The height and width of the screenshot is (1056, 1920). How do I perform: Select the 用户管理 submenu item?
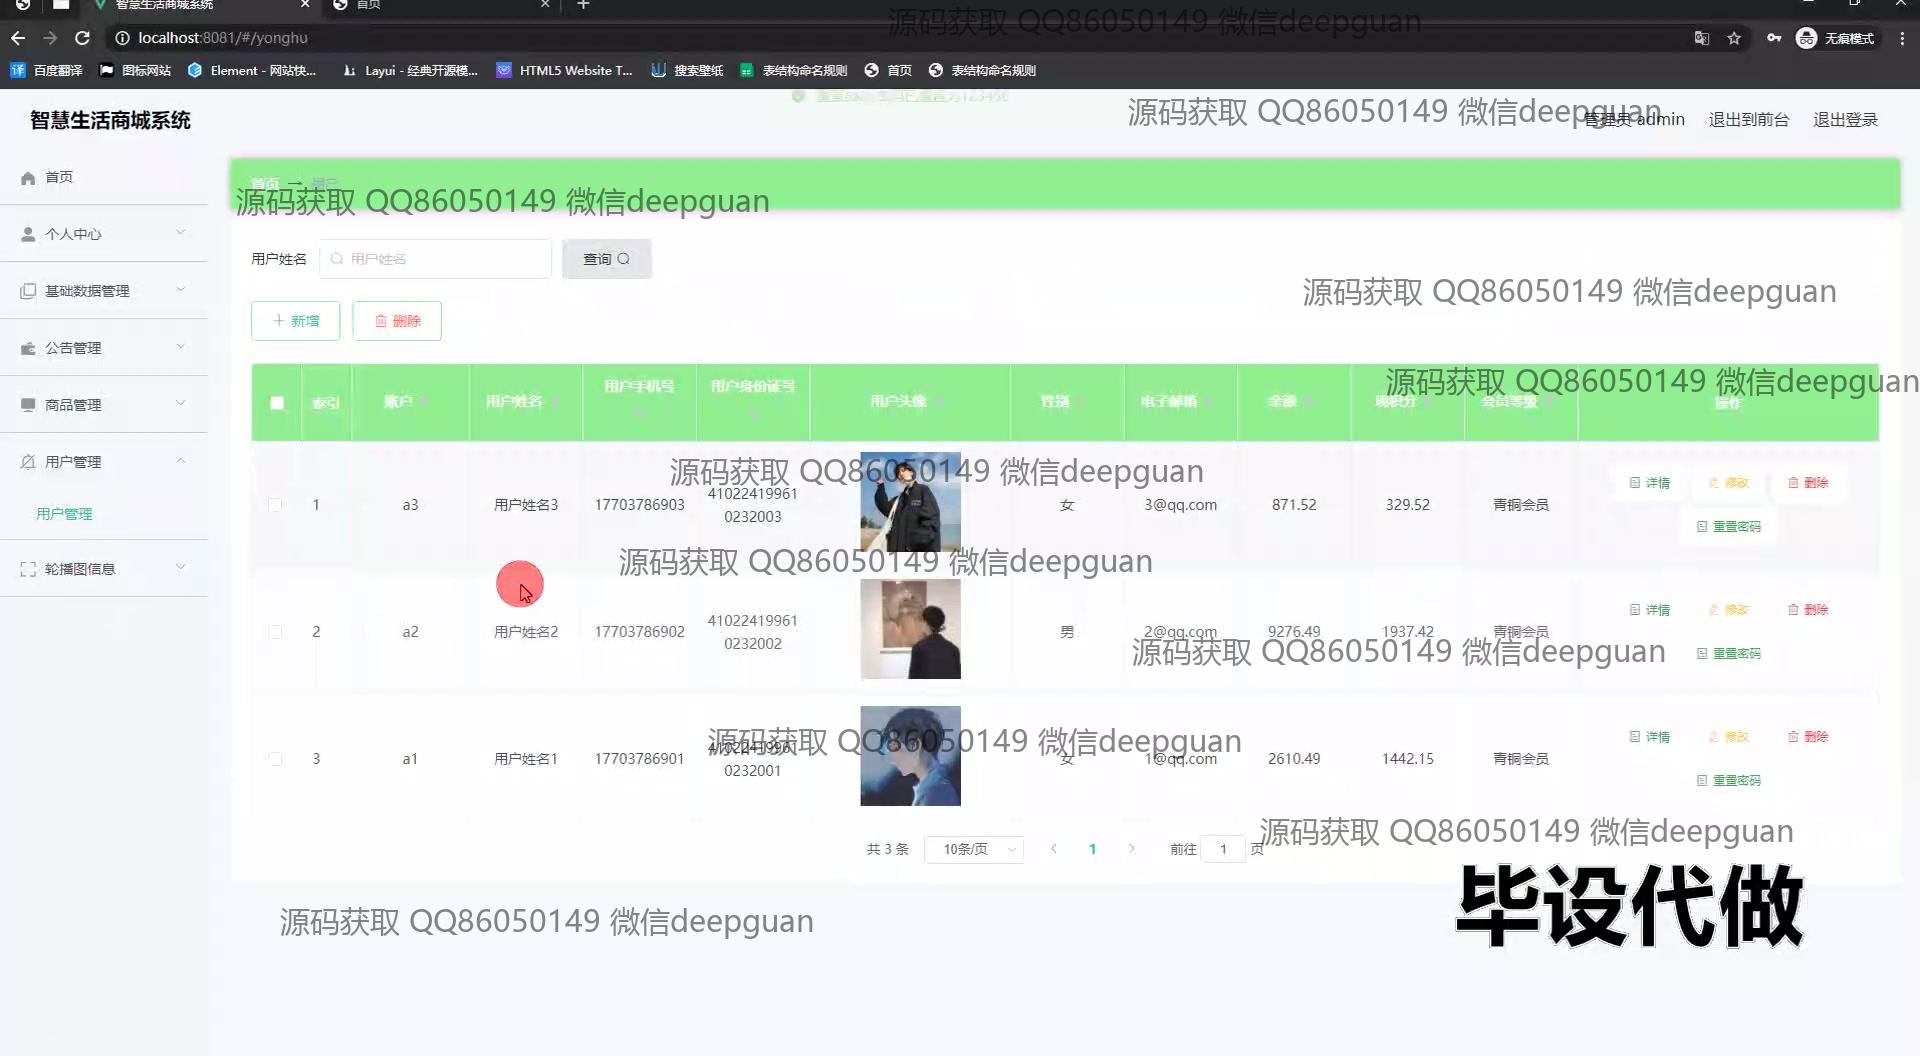(x=64, y=514)
